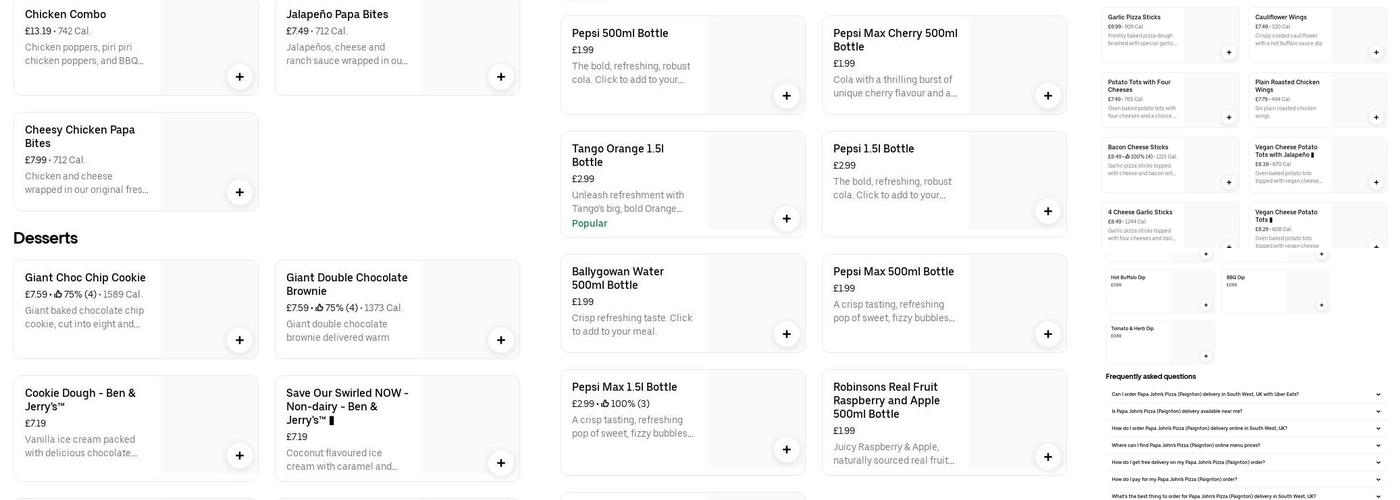Click 4 Cheese Garlic Sticks title
Image resolution: width=1400 pixels, height=500 pixels.
tap(1138, 212)
